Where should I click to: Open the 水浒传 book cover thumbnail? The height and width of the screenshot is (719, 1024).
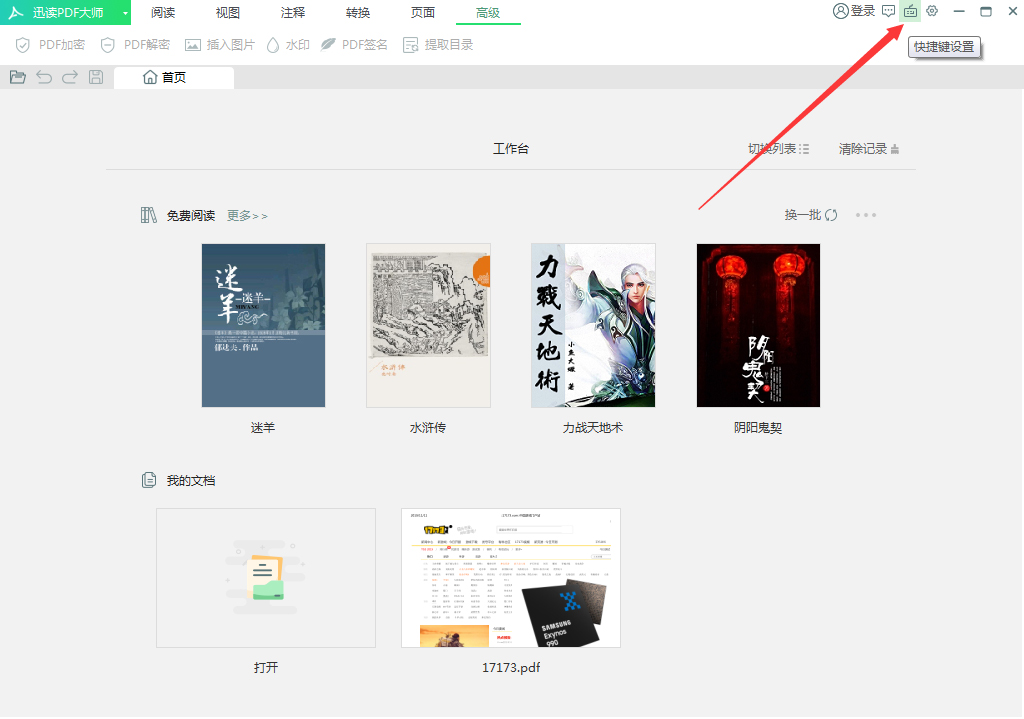tap(428, 324)
